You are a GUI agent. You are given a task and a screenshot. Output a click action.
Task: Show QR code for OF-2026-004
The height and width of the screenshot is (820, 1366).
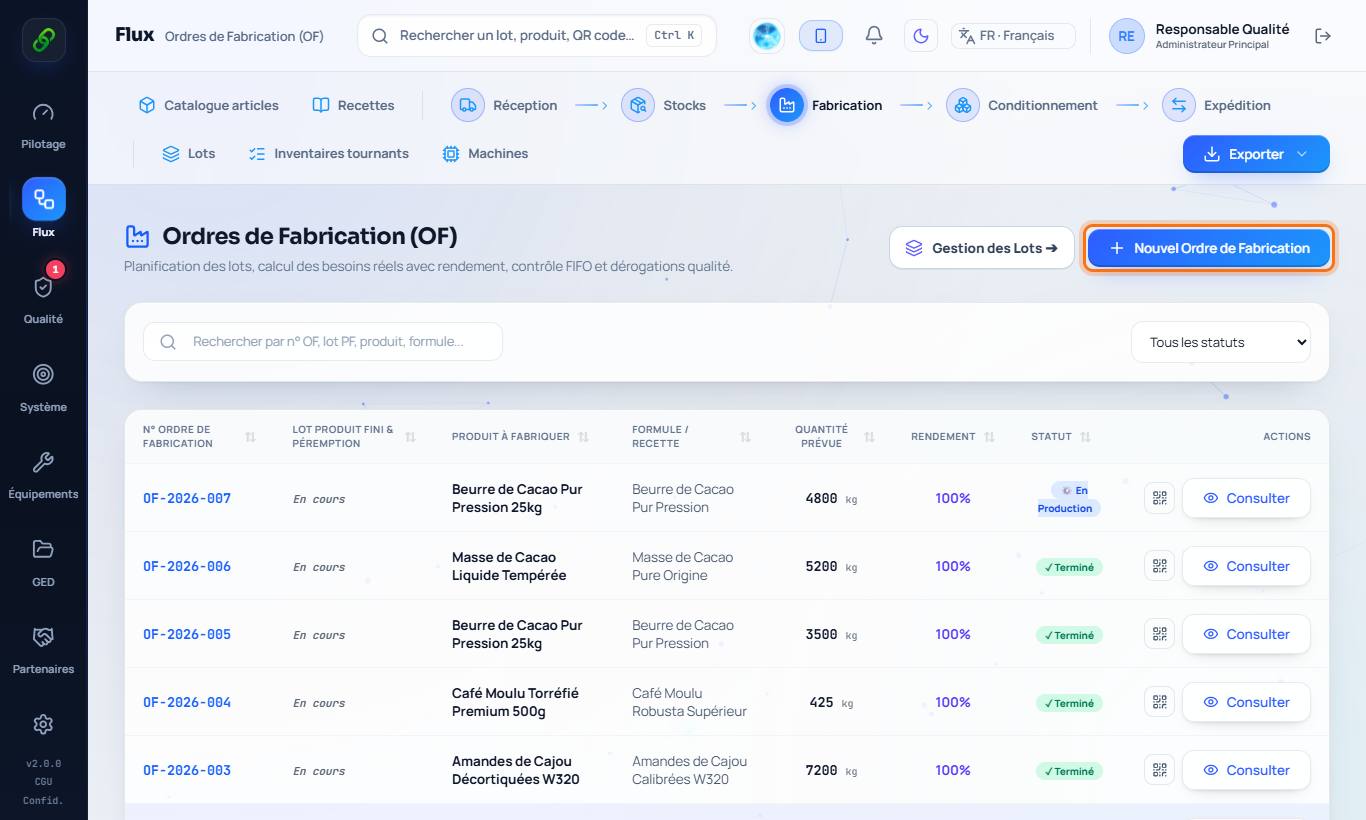click(x=1159, y=702)
